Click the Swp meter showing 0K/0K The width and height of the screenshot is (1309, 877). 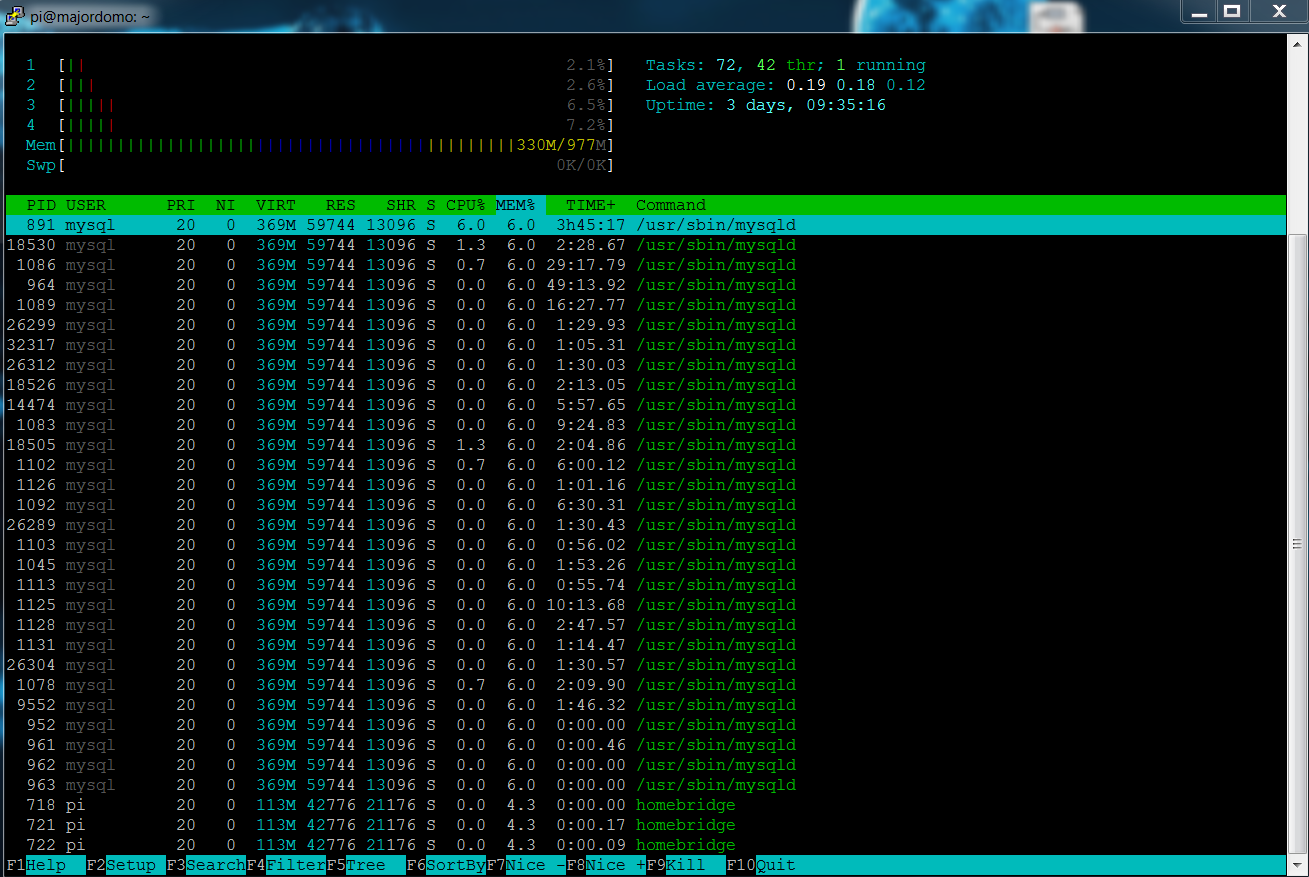(320, 165)
